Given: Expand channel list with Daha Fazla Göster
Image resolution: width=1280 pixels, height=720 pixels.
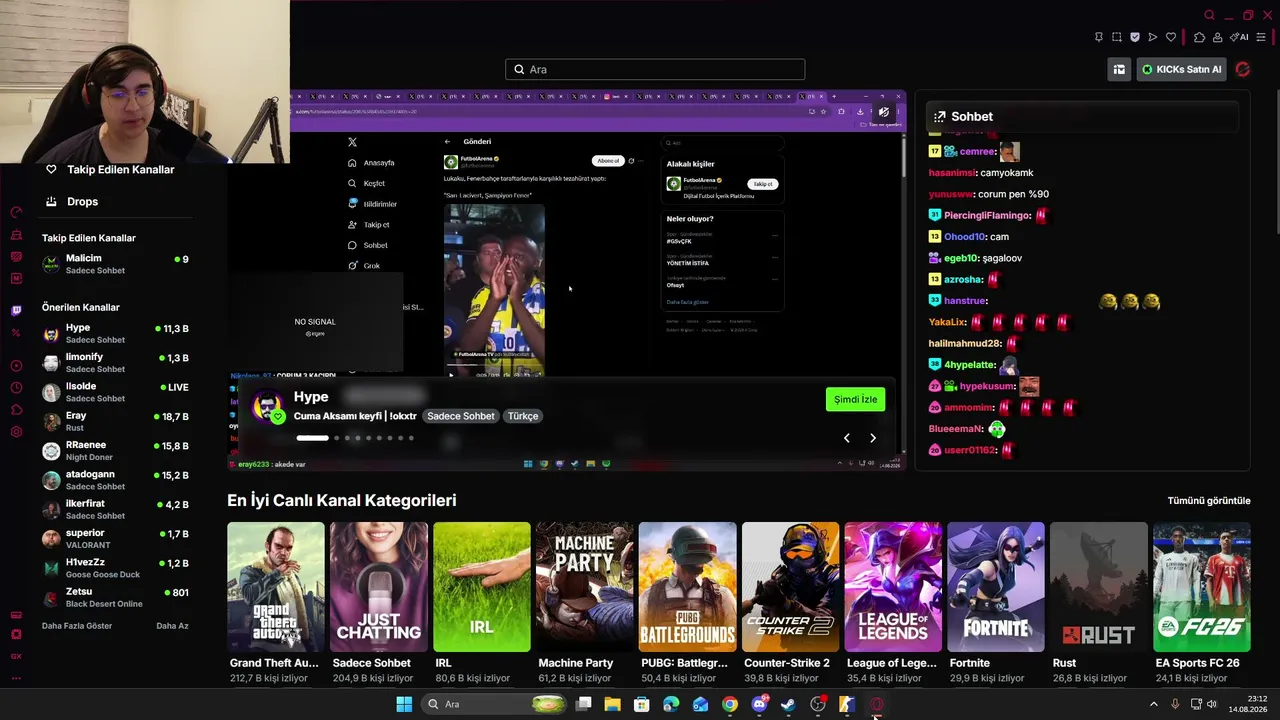Looking at the screenshot, I should pyautogui.click(x=77, y=626).
